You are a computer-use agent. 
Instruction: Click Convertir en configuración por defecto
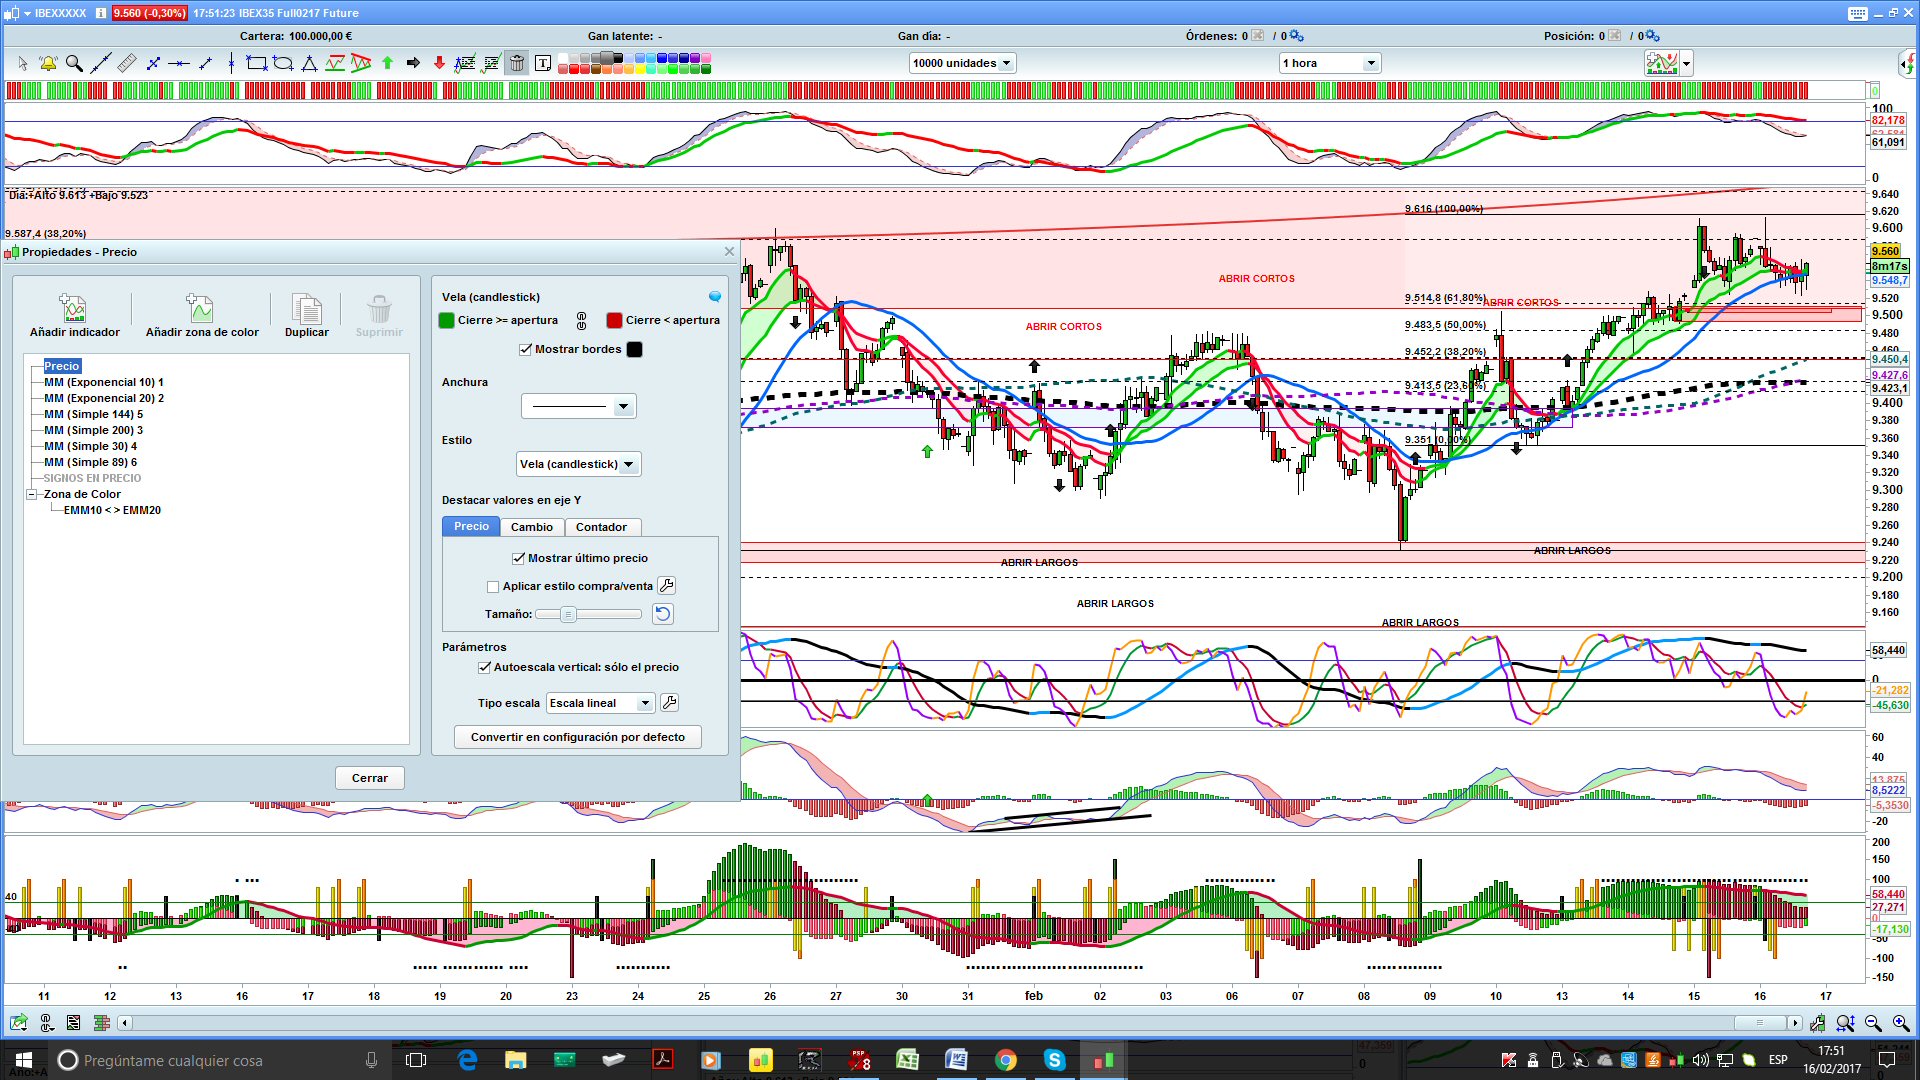[577, 737]
